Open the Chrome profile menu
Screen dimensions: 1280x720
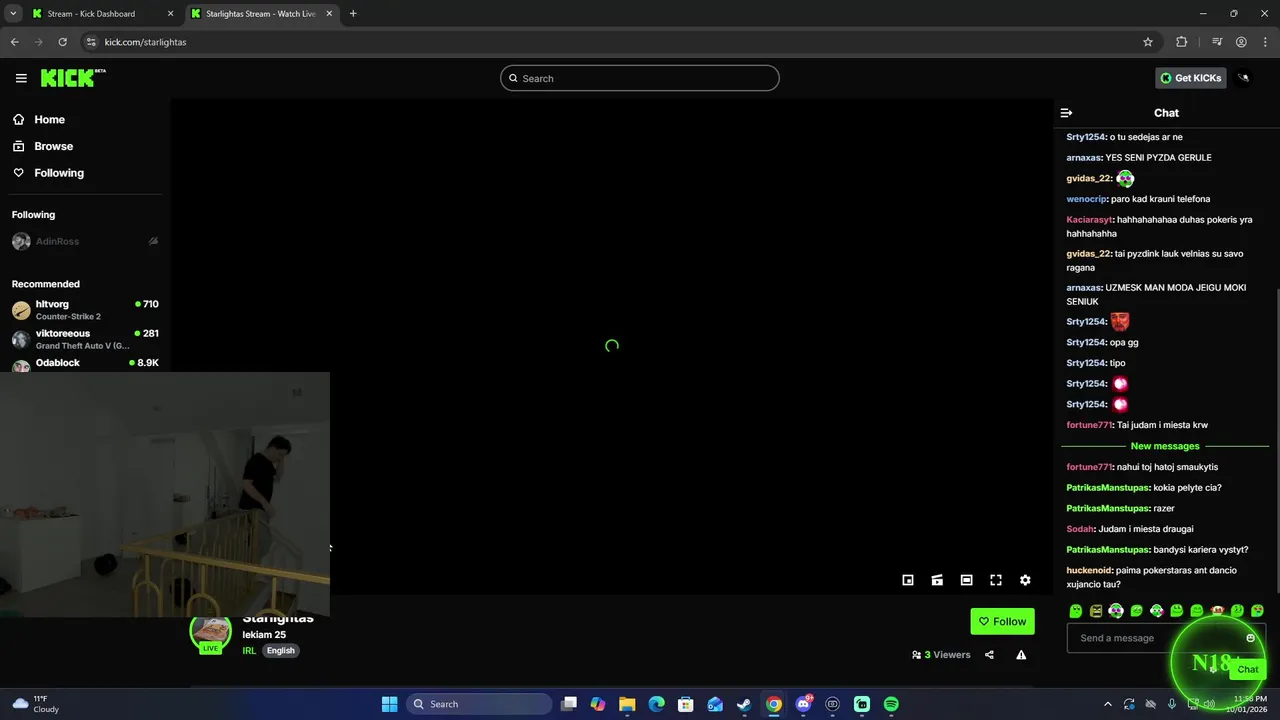point(1241,42)
